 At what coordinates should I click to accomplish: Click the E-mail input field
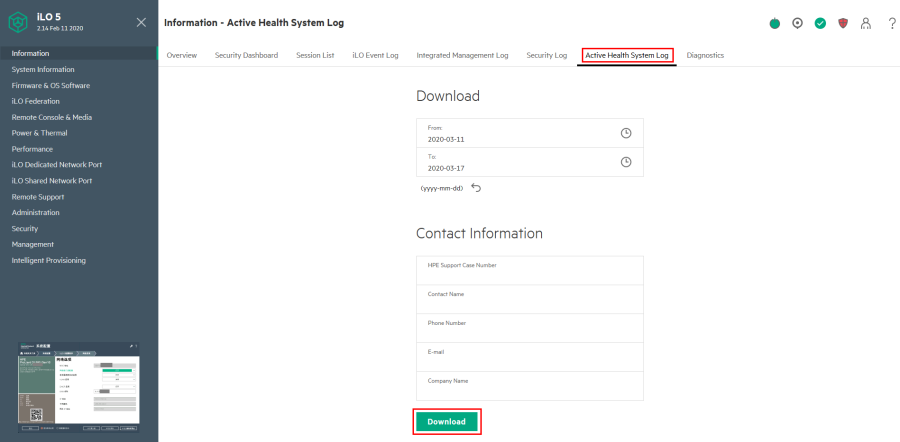coord(530,357)
